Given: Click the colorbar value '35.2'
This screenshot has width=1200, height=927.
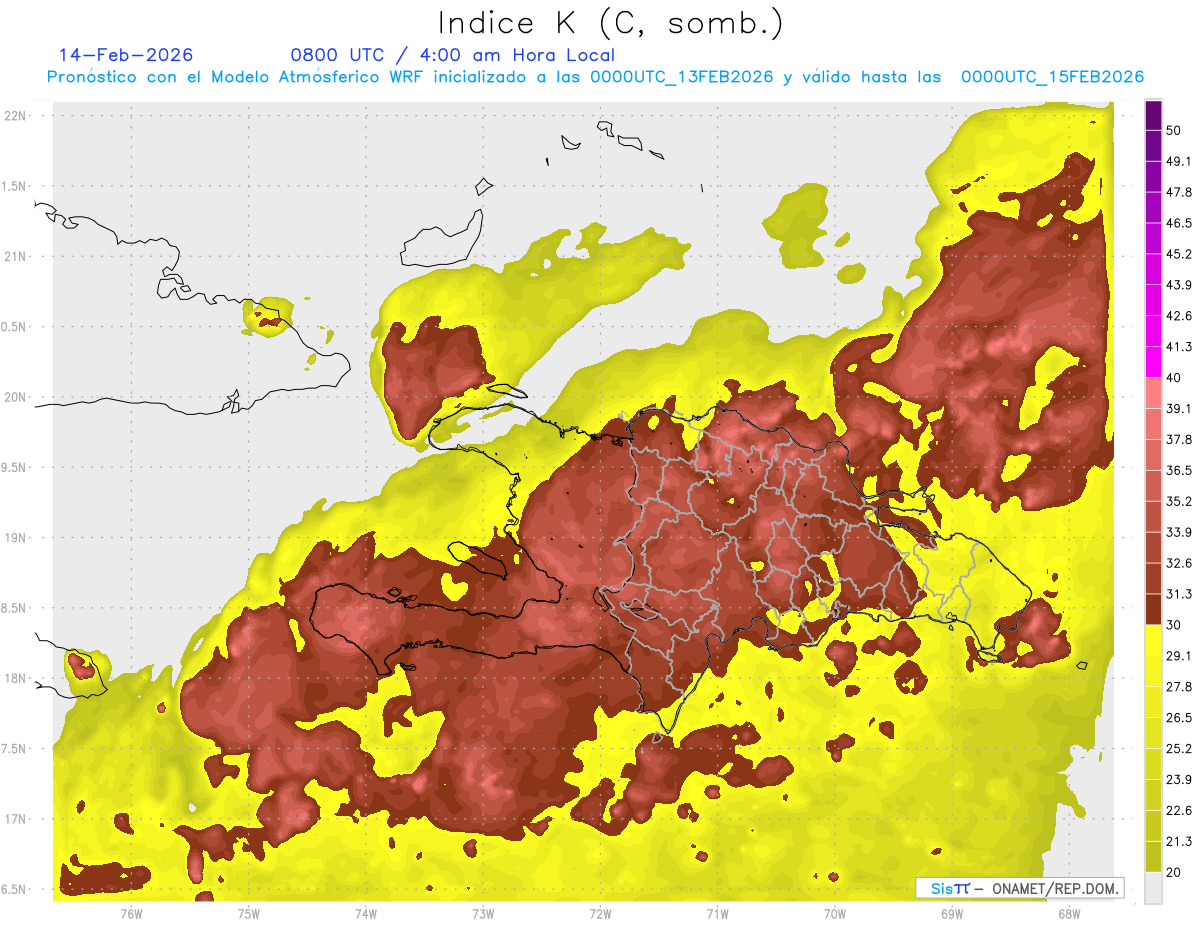Looking at the screenshot, I should (x=1179, y=501).
